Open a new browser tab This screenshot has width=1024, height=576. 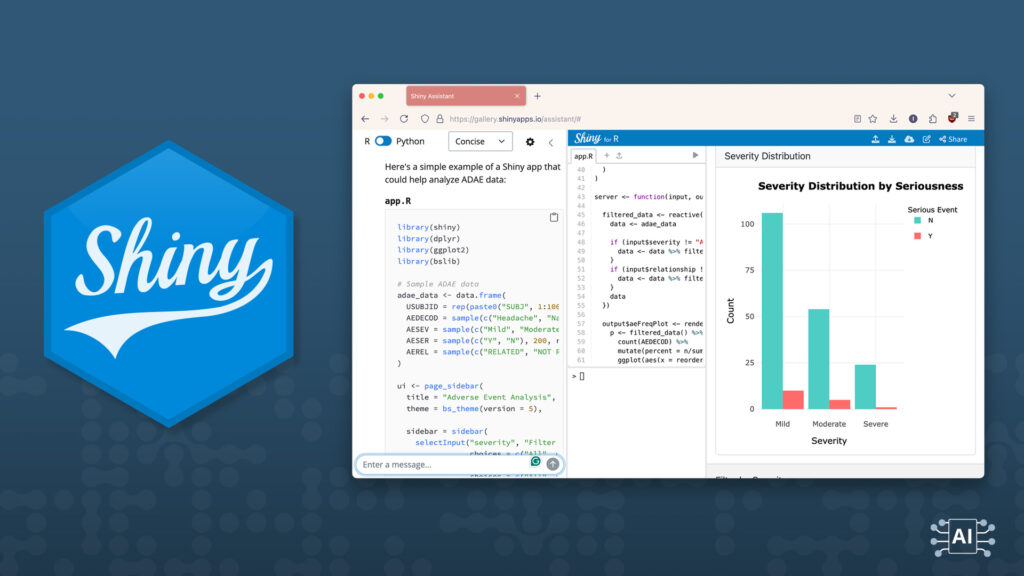(537, 96)
